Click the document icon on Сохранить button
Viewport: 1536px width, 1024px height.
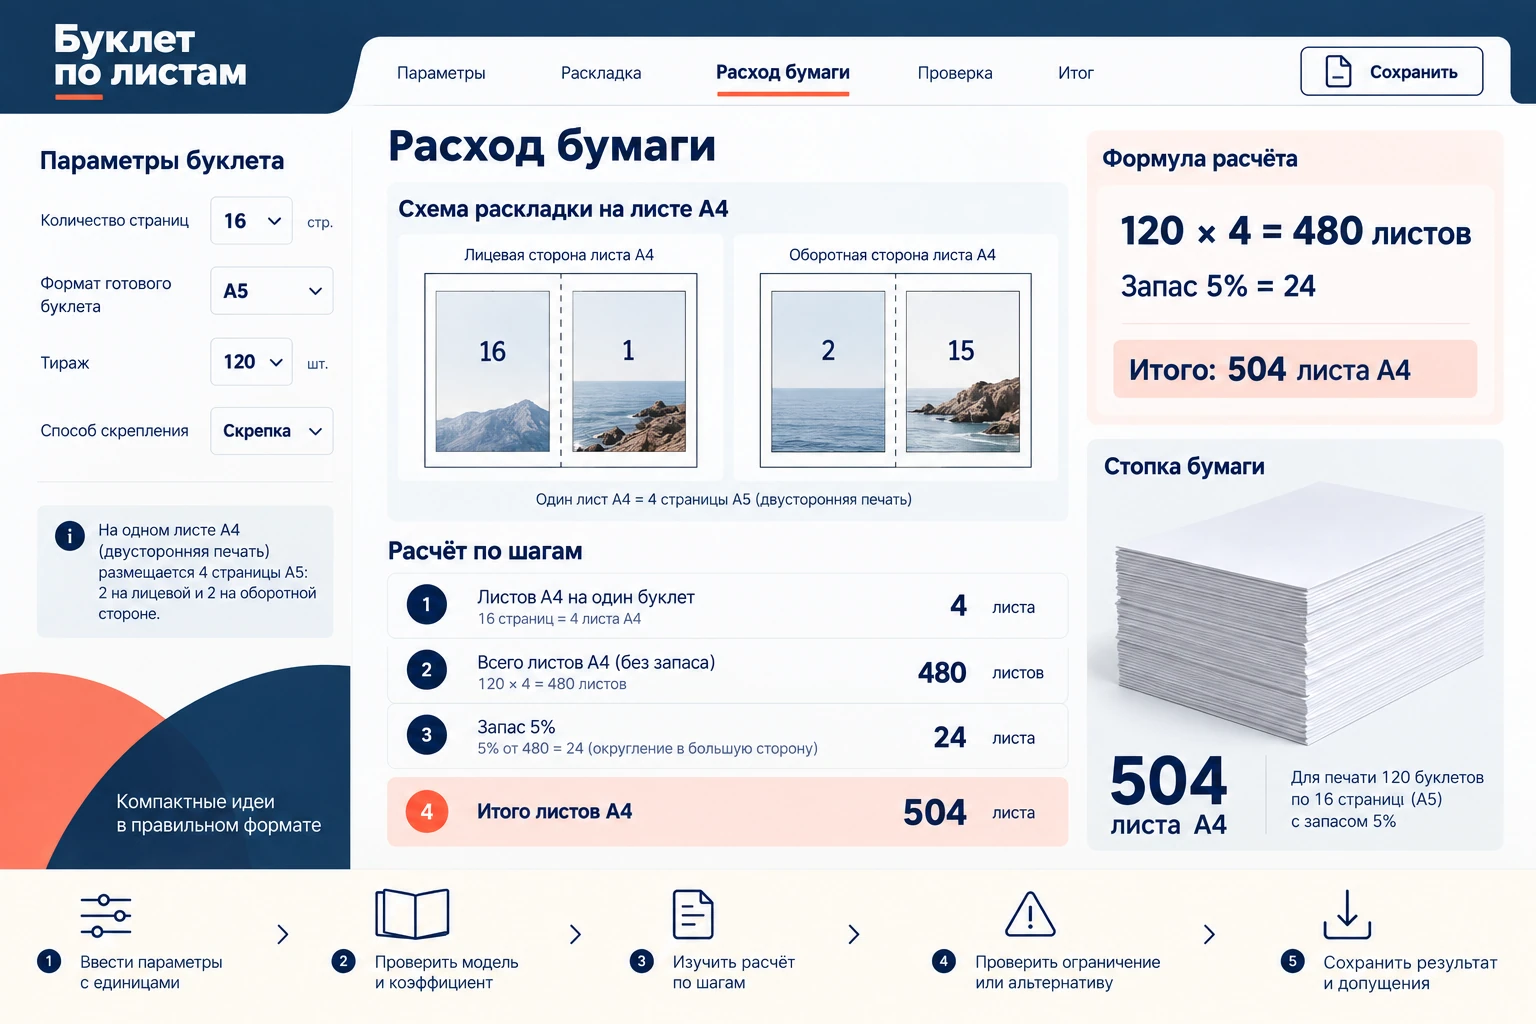tap(1338, 72)
